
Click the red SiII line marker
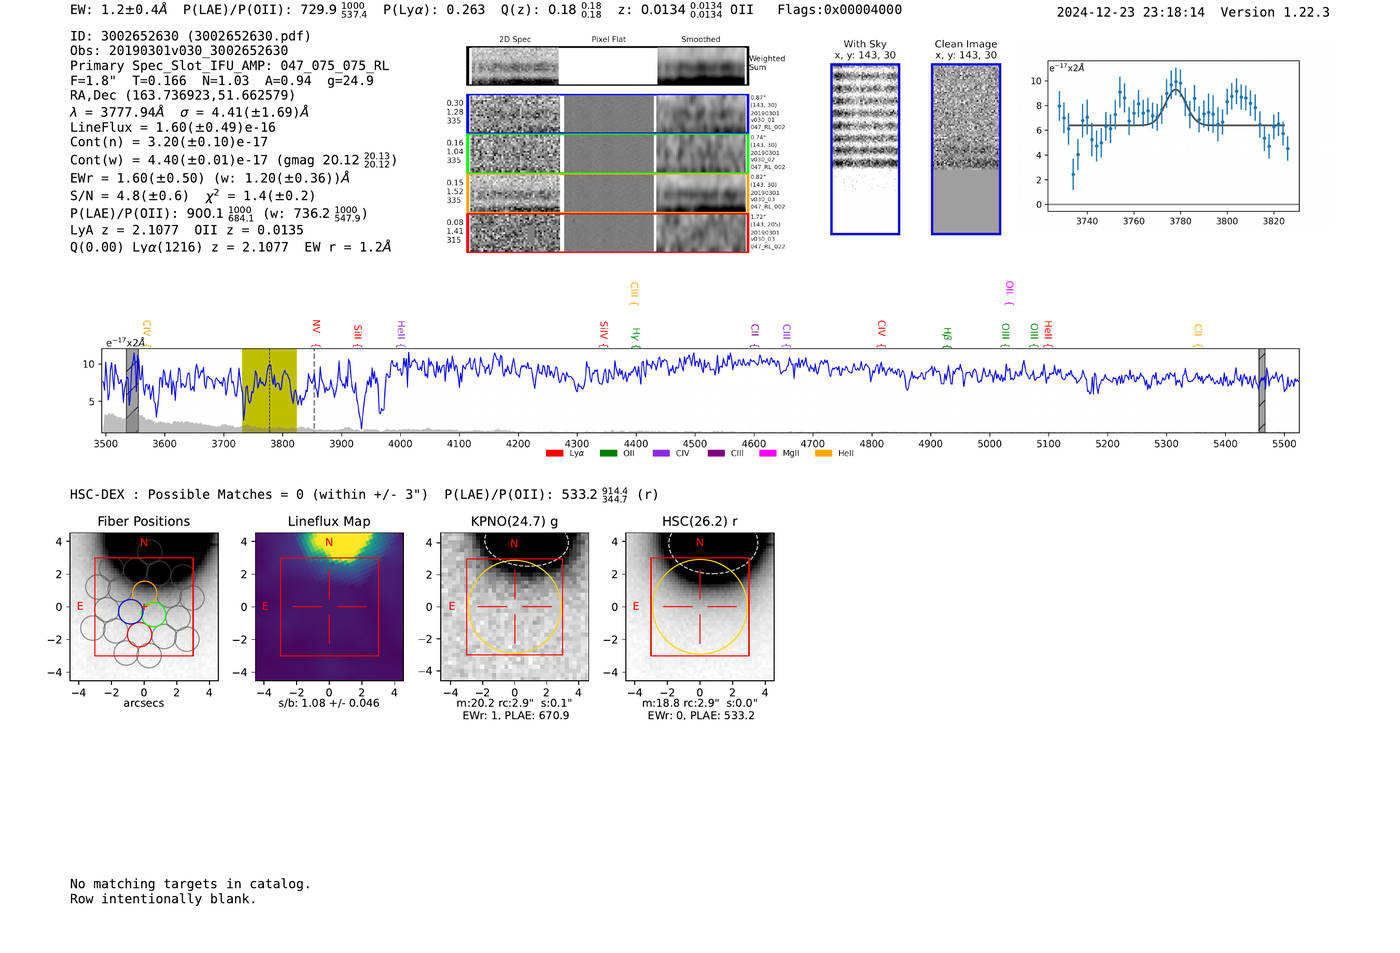tap(357, 335)
